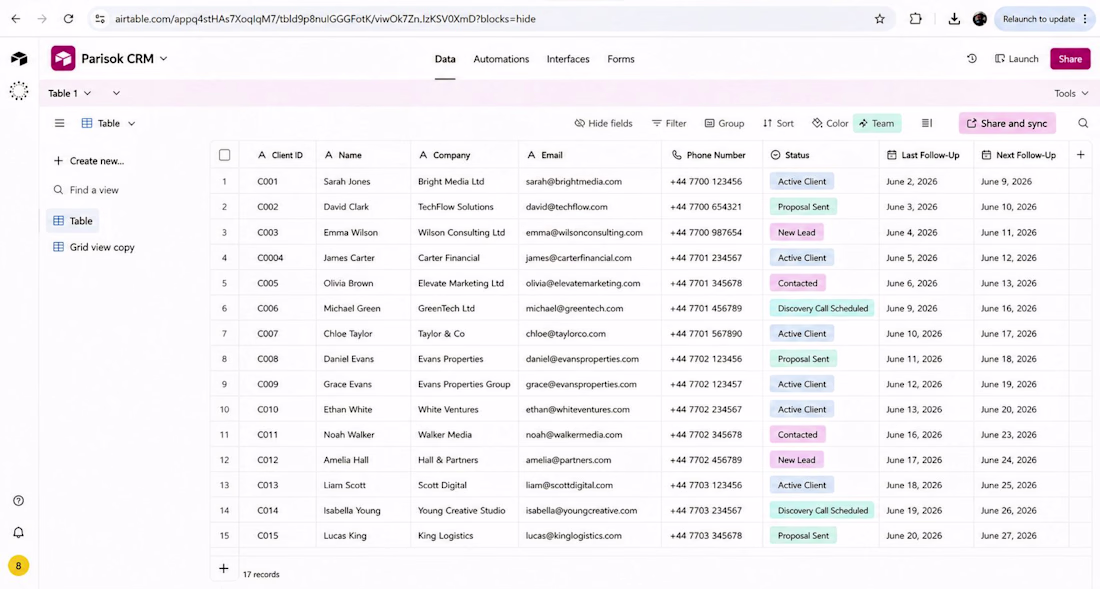Collapse the views sidebar hamburger icon
Image resolution: width=1100 pixels, height=589 pixels.
coord(60,123)
